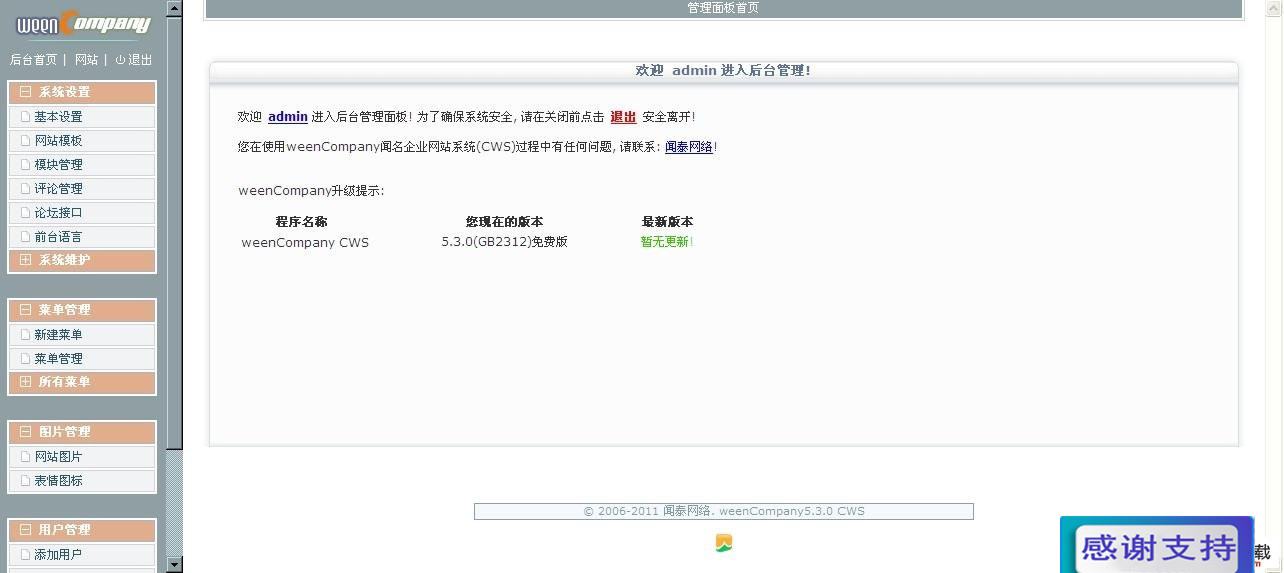This screenshot has height=573, width=1284.
Task: Click the sidebar scrollbar up arrow
Action: [x=174, y=8]
